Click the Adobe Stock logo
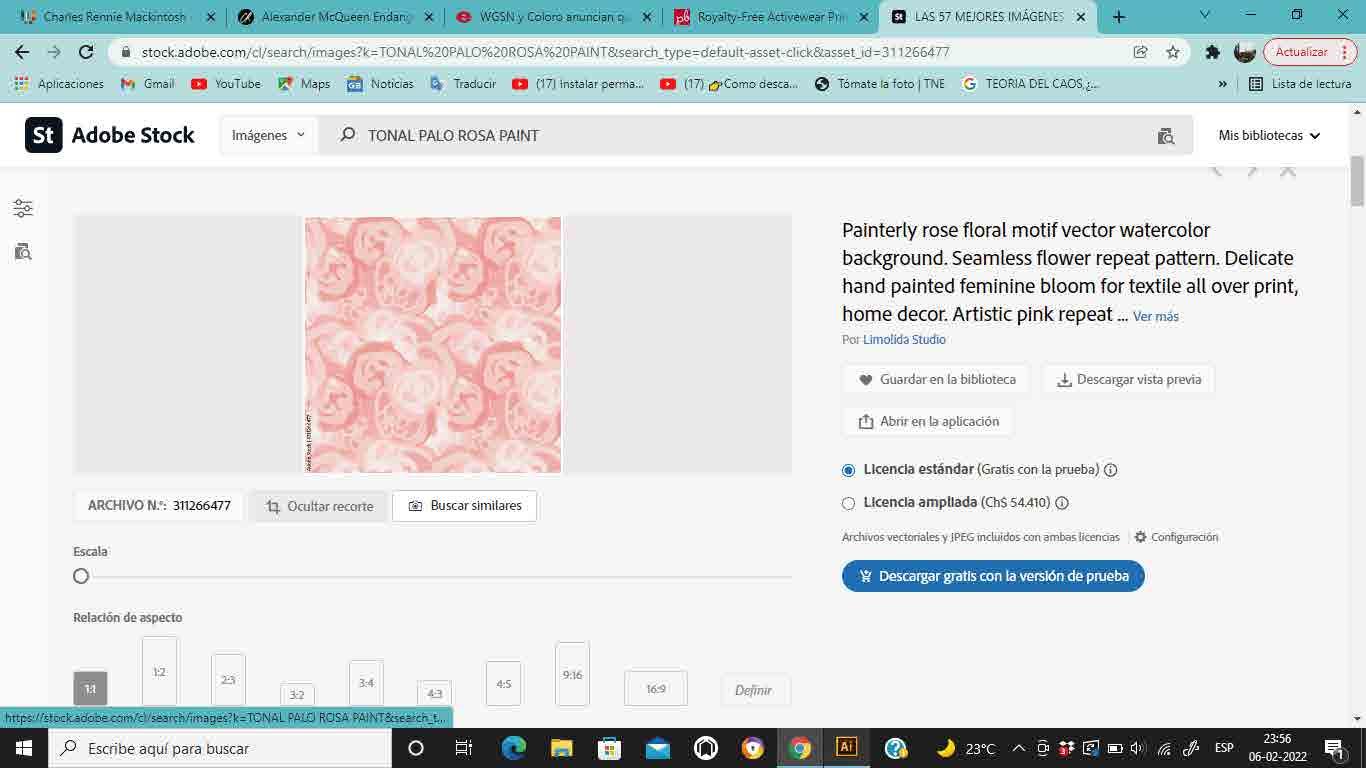Image resolution: width=1366 pixels, height=768 pixels. point(110,135)
